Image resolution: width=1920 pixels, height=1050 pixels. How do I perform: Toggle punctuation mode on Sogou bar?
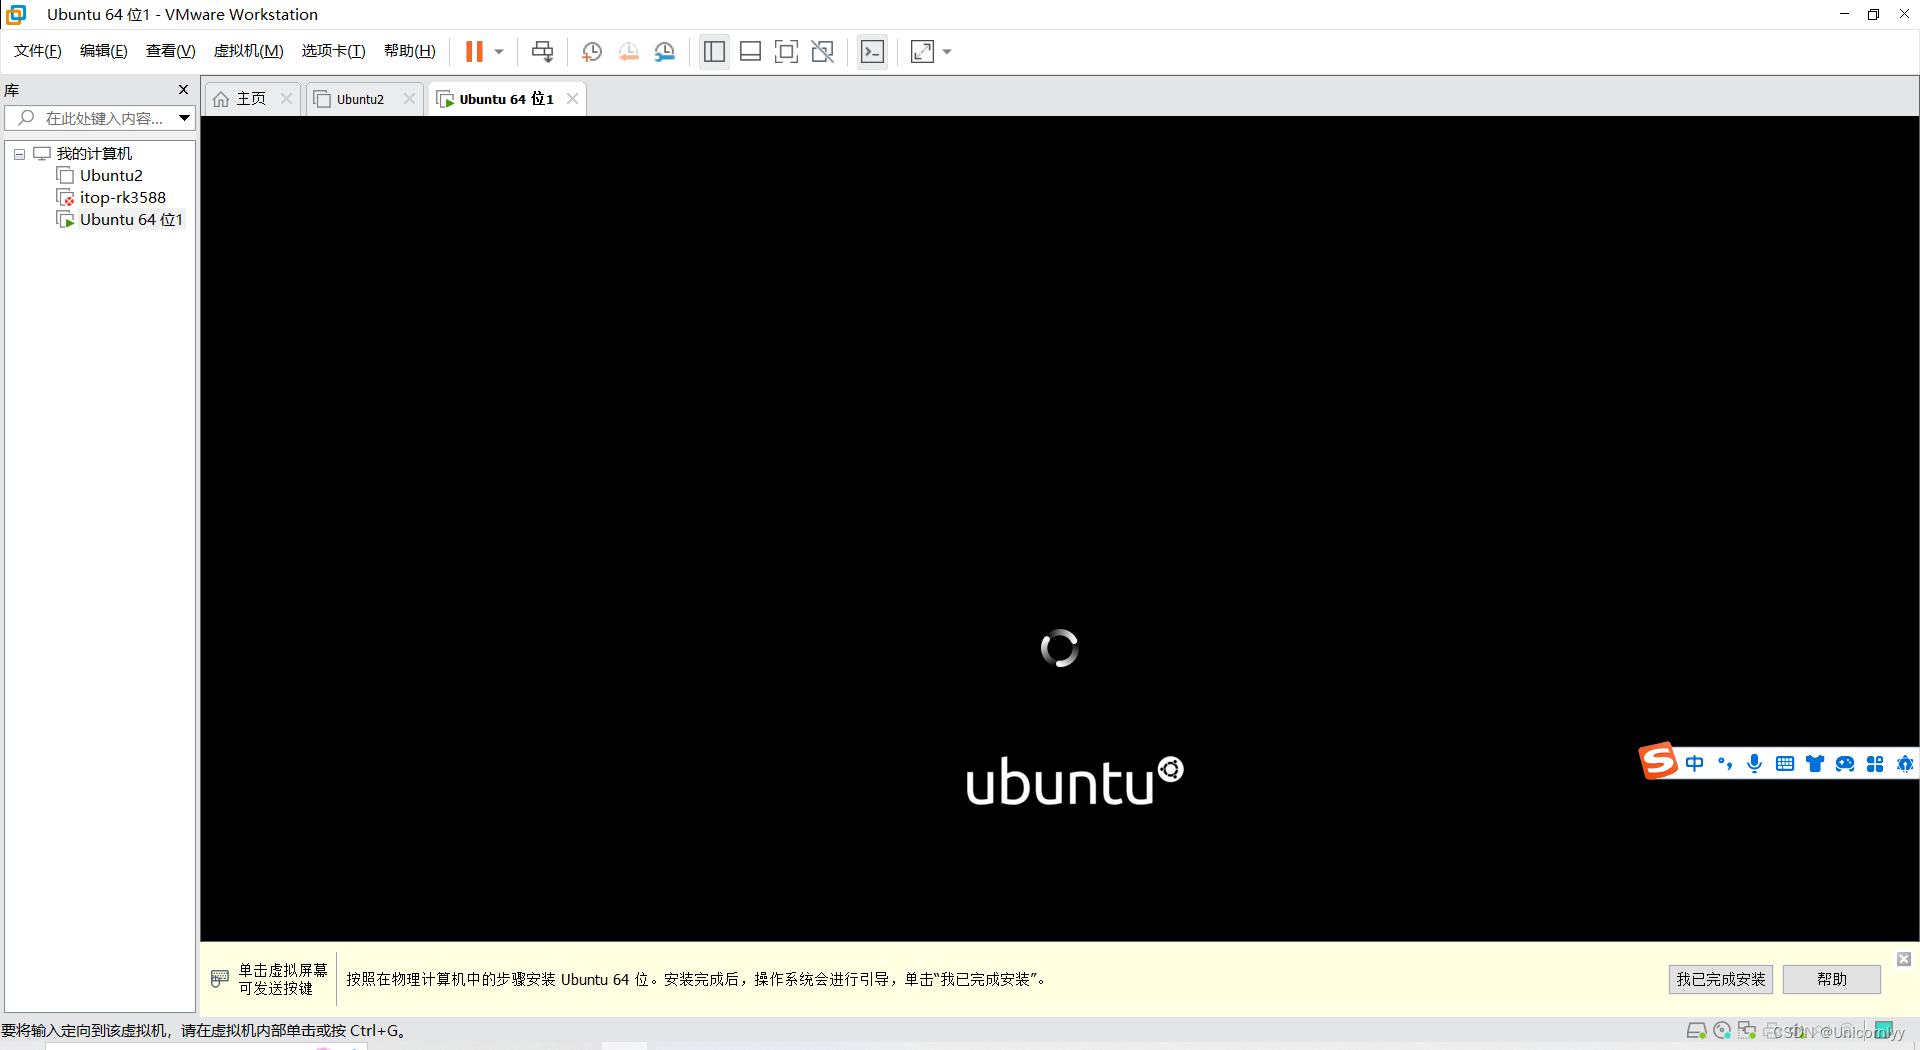point(1725,764)
